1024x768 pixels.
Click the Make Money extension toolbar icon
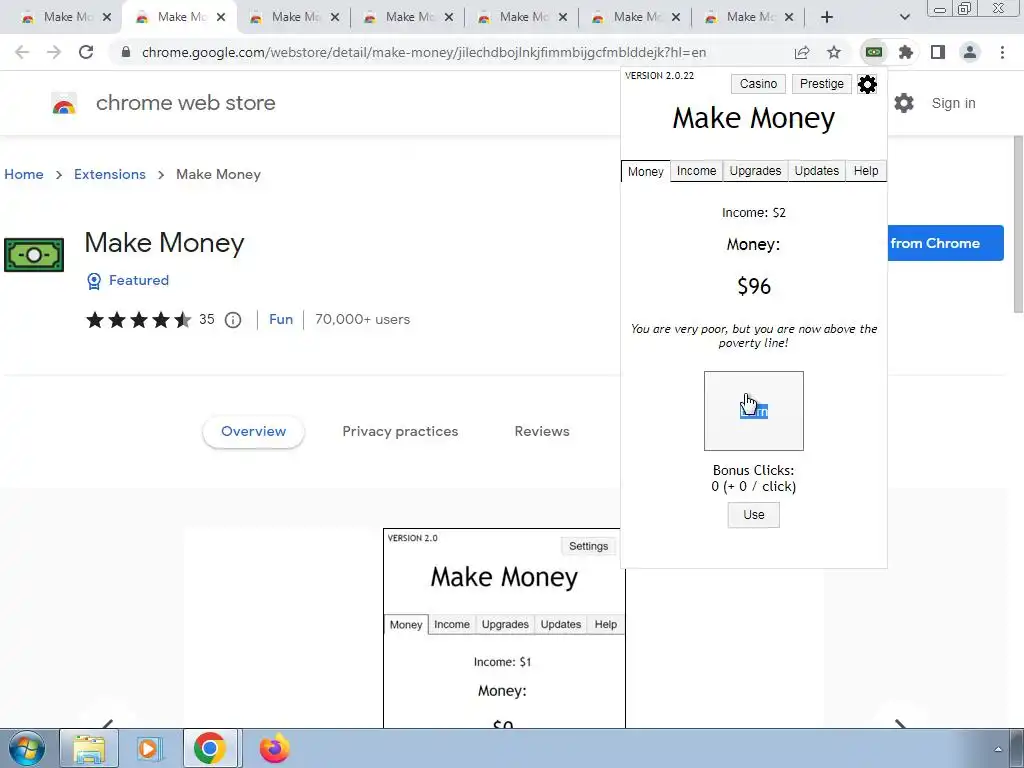point(874,52)
